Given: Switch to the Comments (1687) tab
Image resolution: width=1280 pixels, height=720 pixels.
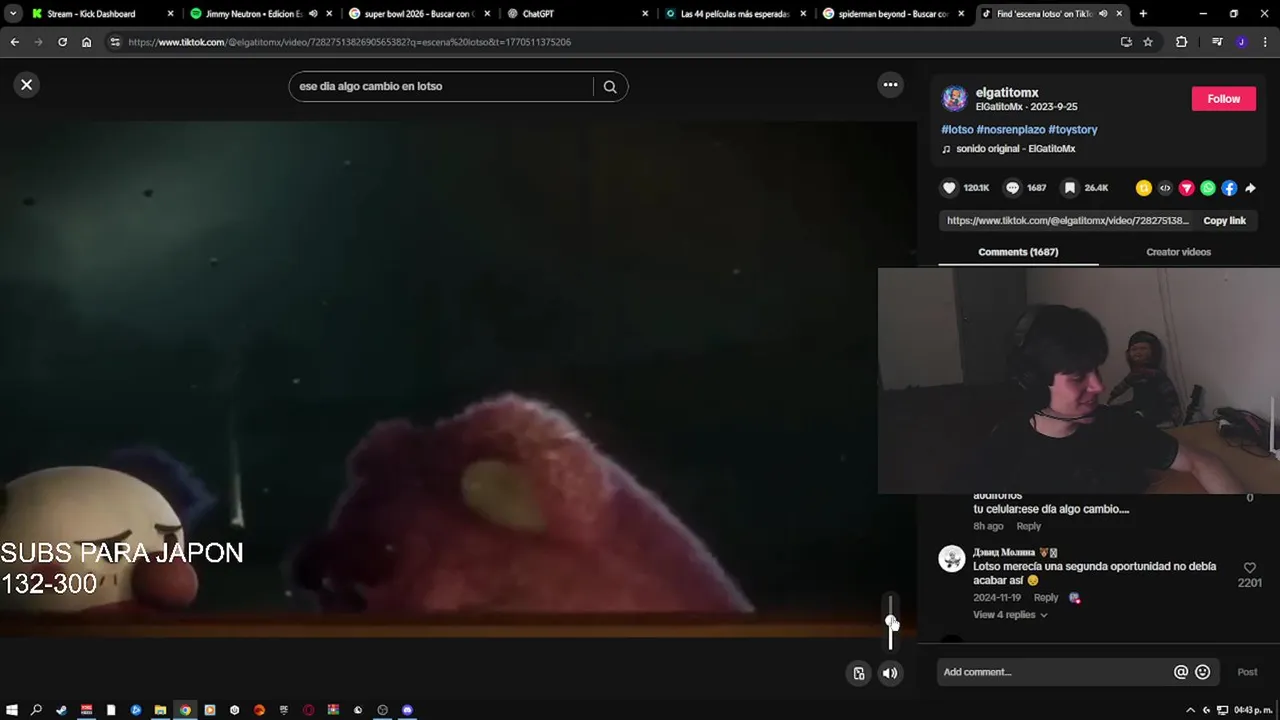Looking at the screenshot, I should click(1018, 252).
